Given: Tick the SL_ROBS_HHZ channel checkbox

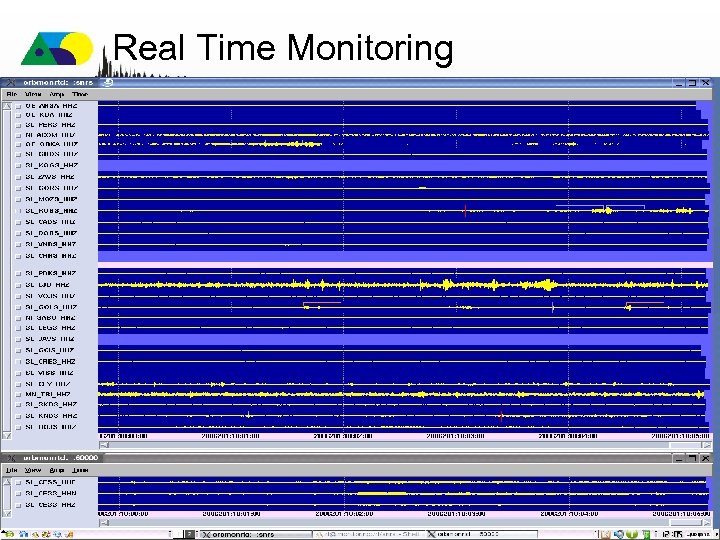Looking at the screenshot, I should tap(18, 211).
